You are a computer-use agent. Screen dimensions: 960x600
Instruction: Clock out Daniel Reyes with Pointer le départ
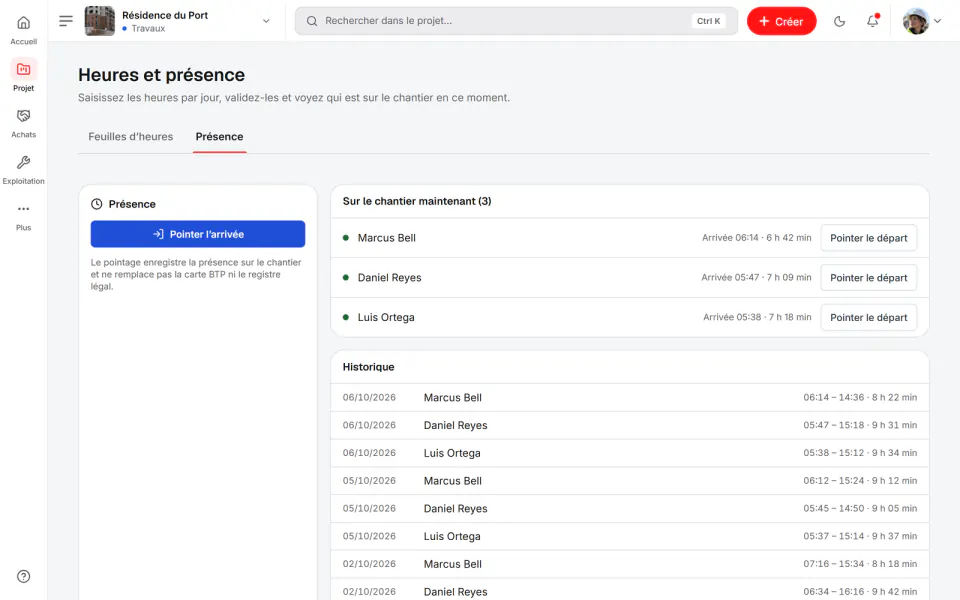[868, 278]
